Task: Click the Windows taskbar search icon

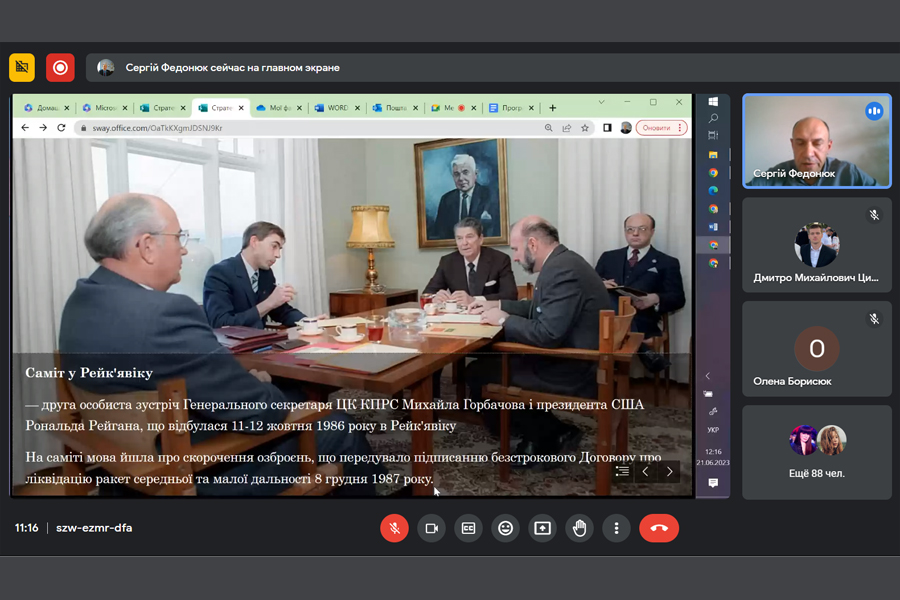Action: 713,118
